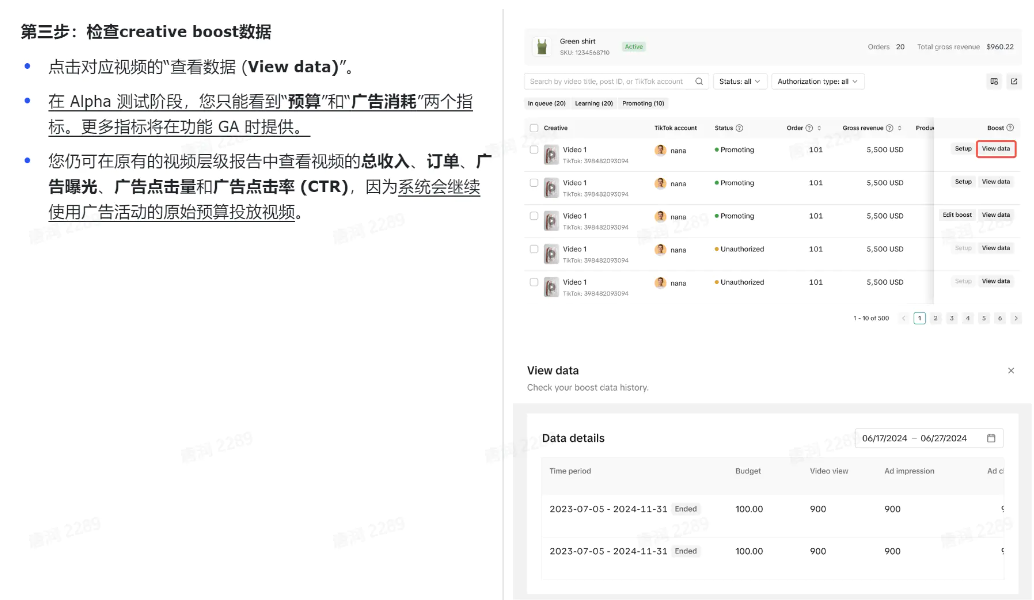Open the Authorization type: all dropdown
1034x600 pixels.
(x=818, y=82)
